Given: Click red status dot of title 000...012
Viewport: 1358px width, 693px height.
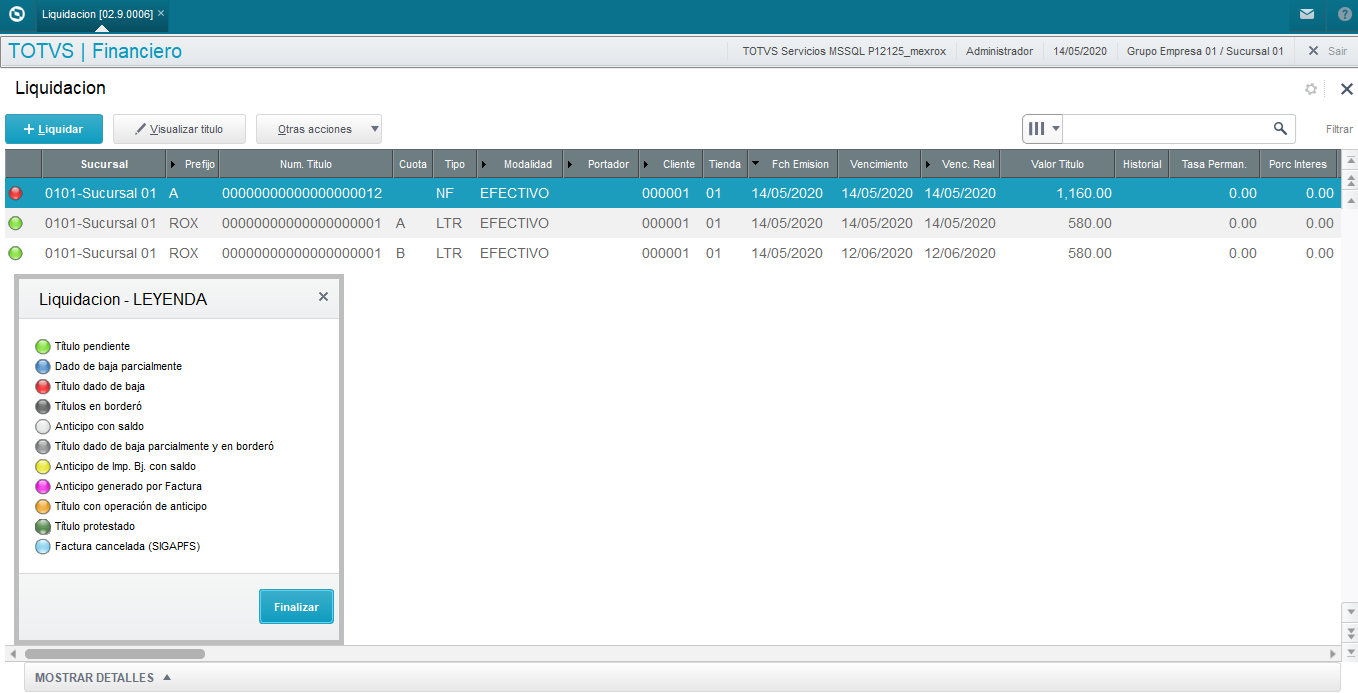Looking at the screenshot, I should (15, 193).
